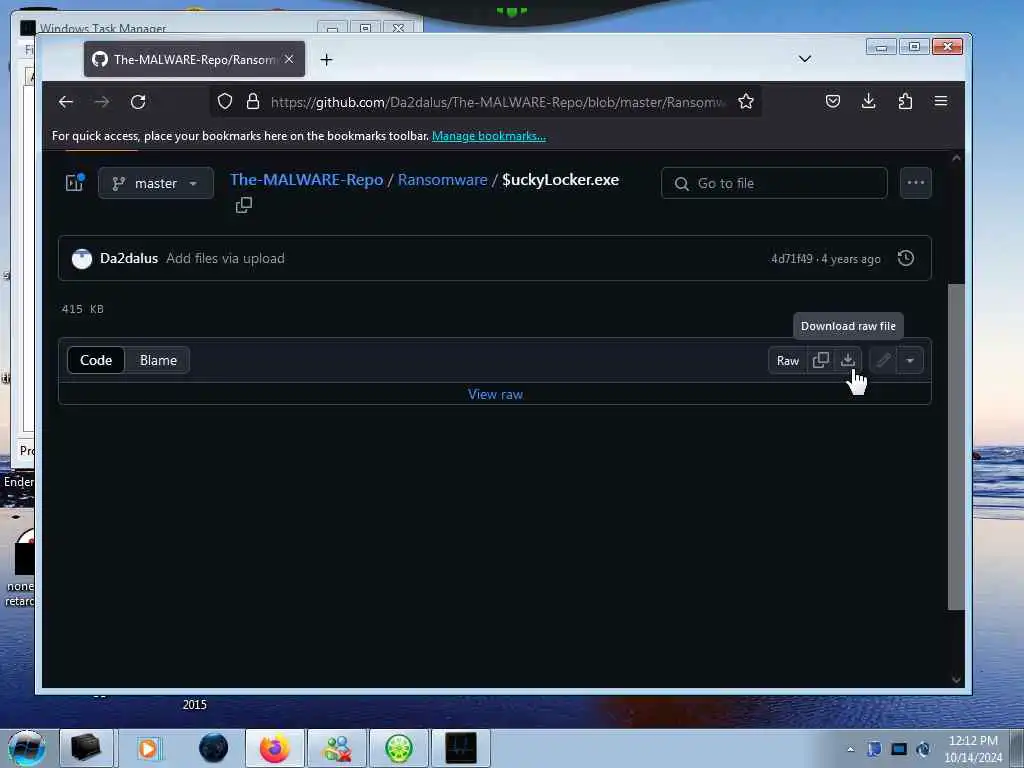Open the Da2dalus user profile link
This screenshot has height=768, width=1024.
point(129,258)
